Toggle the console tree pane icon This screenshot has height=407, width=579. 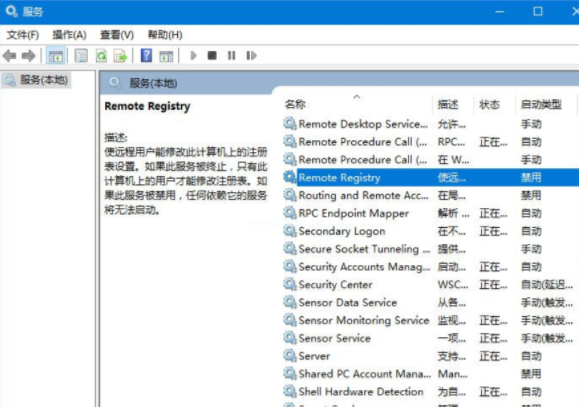[x=56, y=56]
